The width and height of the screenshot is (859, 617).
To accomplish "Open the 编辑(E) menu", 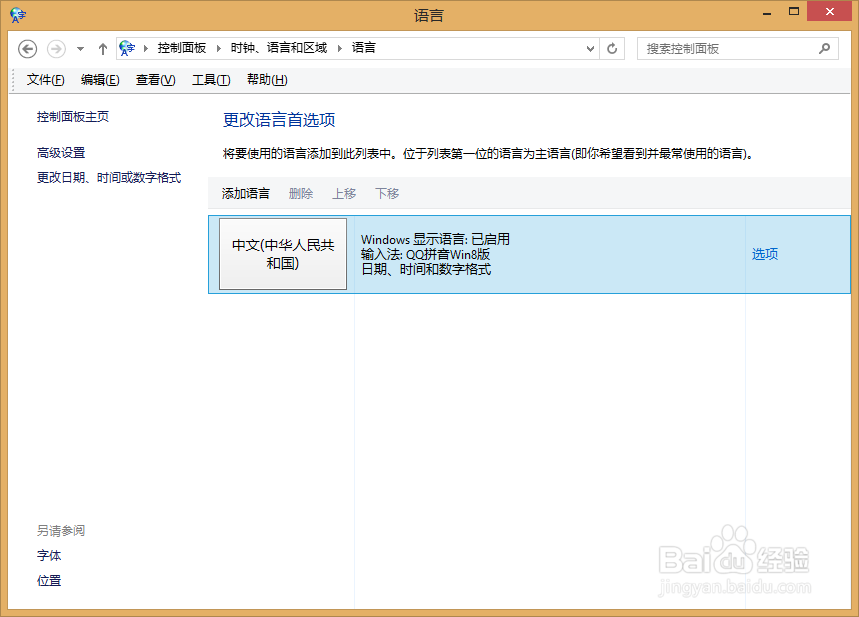I will click(100, 80).
